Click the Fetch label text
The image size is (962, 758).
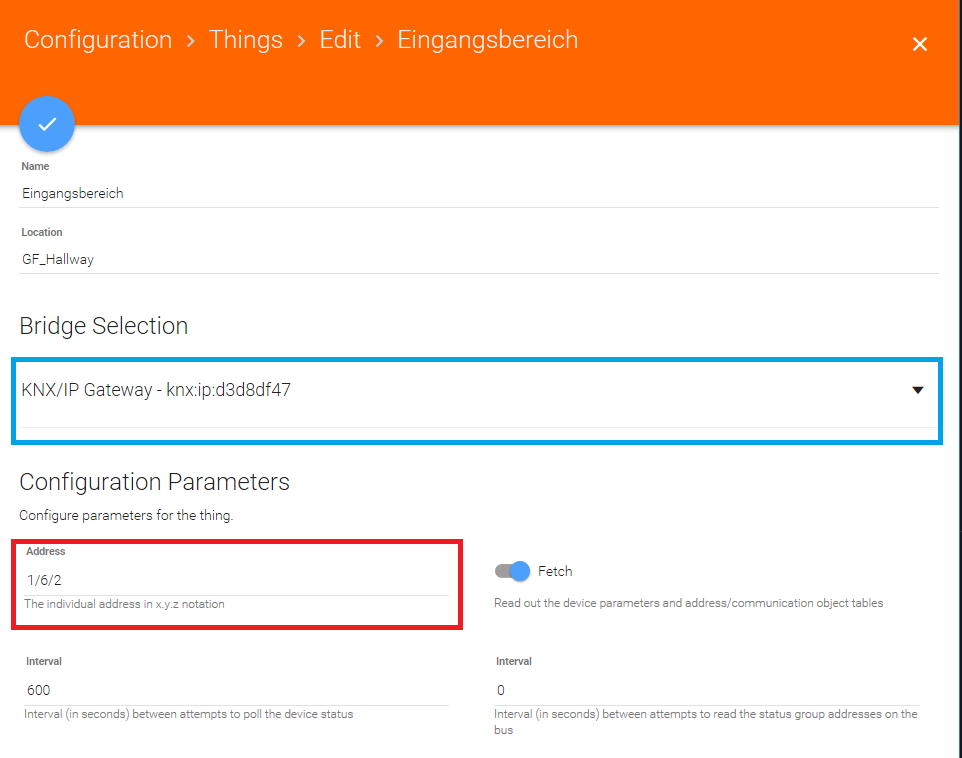pyautogui.click(x=555, y=571)
